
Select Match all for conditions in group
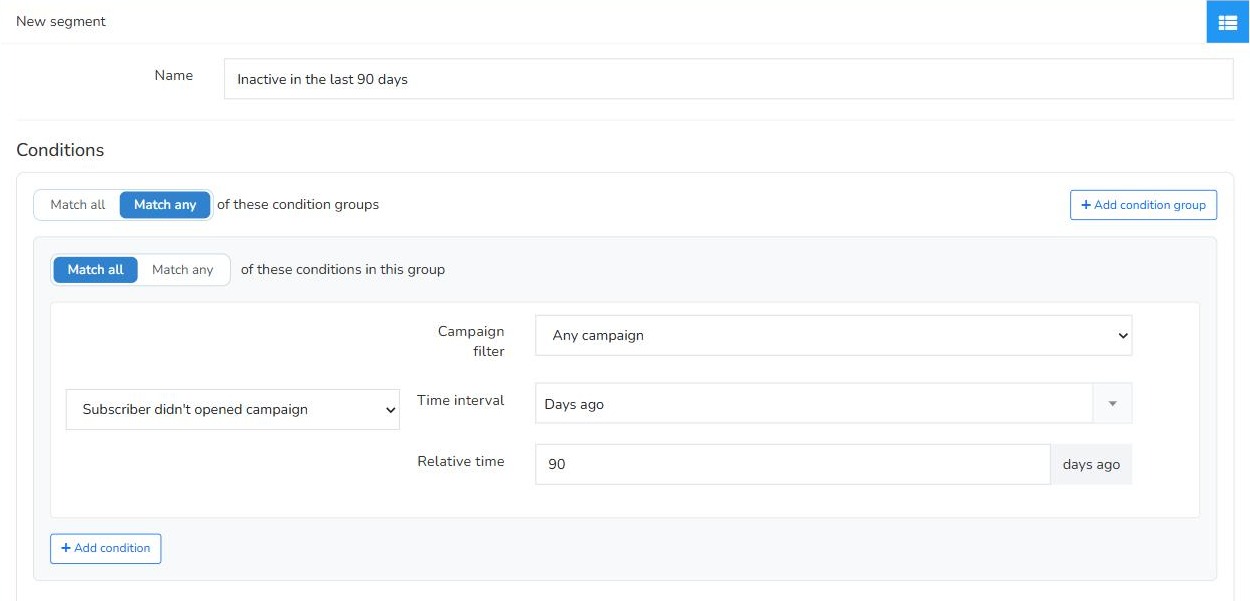(95, 270)
